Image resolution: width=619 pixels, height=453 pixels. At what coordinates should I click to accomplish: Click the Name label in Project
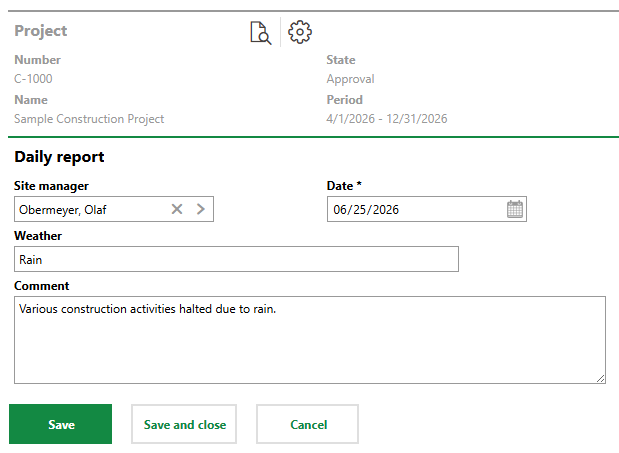point(31,99)
